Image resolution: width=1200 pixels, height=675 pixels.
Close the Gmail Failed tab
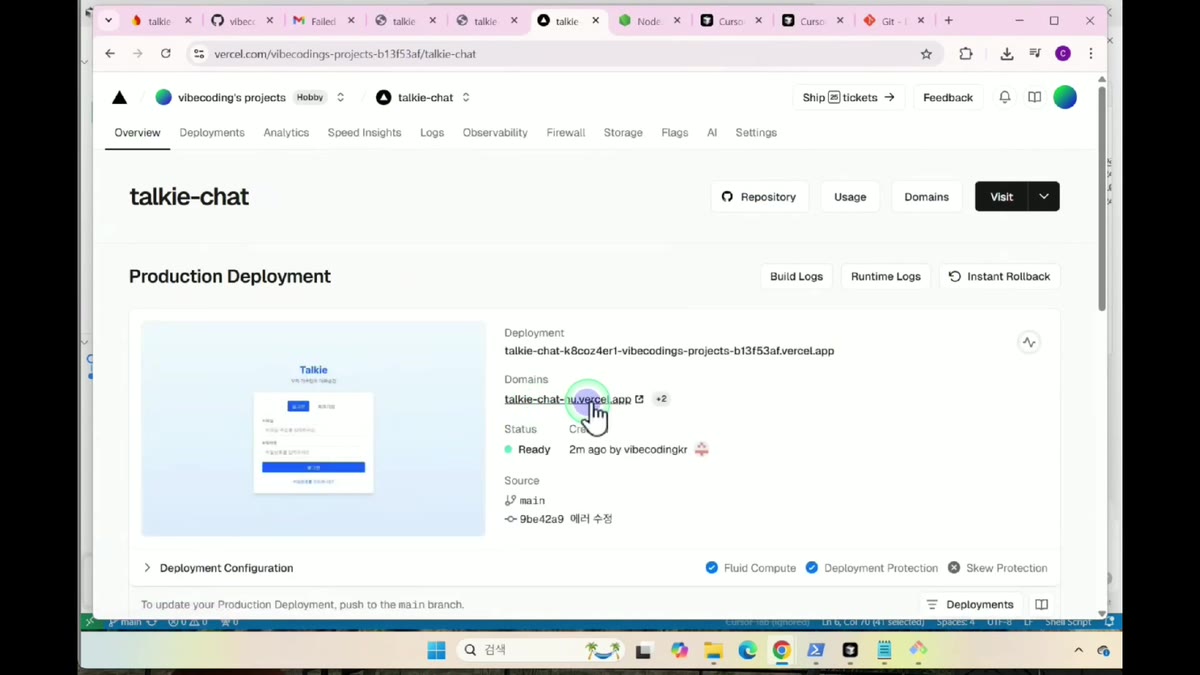351,21
